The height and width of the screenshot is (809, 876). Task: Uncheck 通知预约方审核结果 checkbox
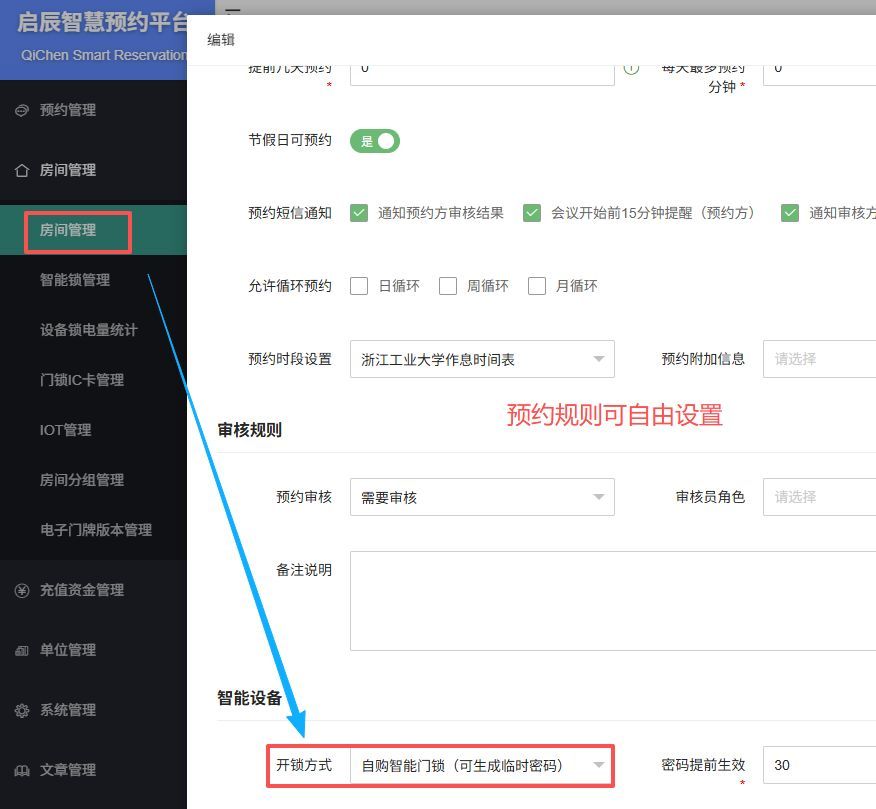point(359,213)
